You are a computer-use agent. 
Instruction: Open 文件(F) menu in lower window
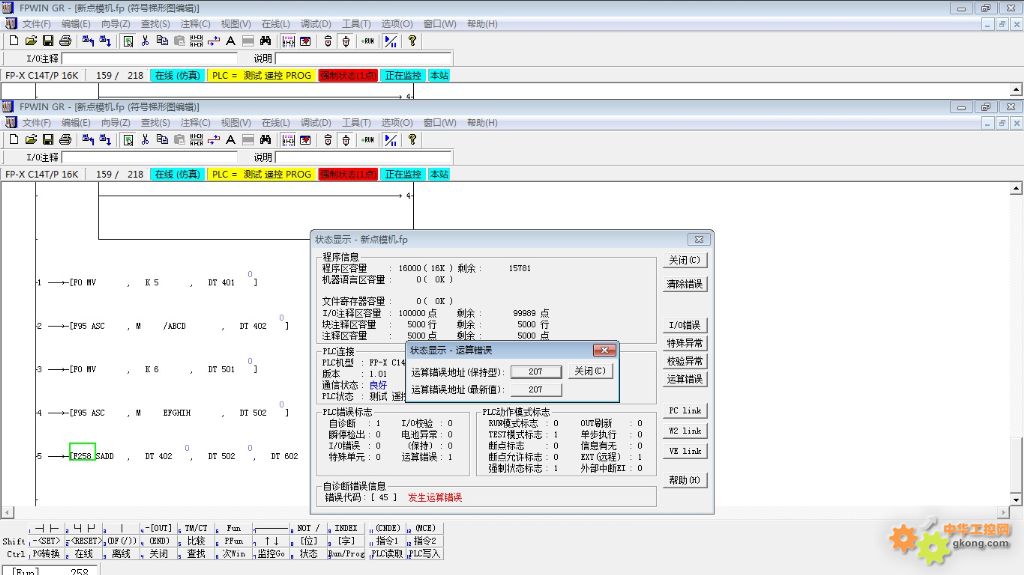point(37,122)
